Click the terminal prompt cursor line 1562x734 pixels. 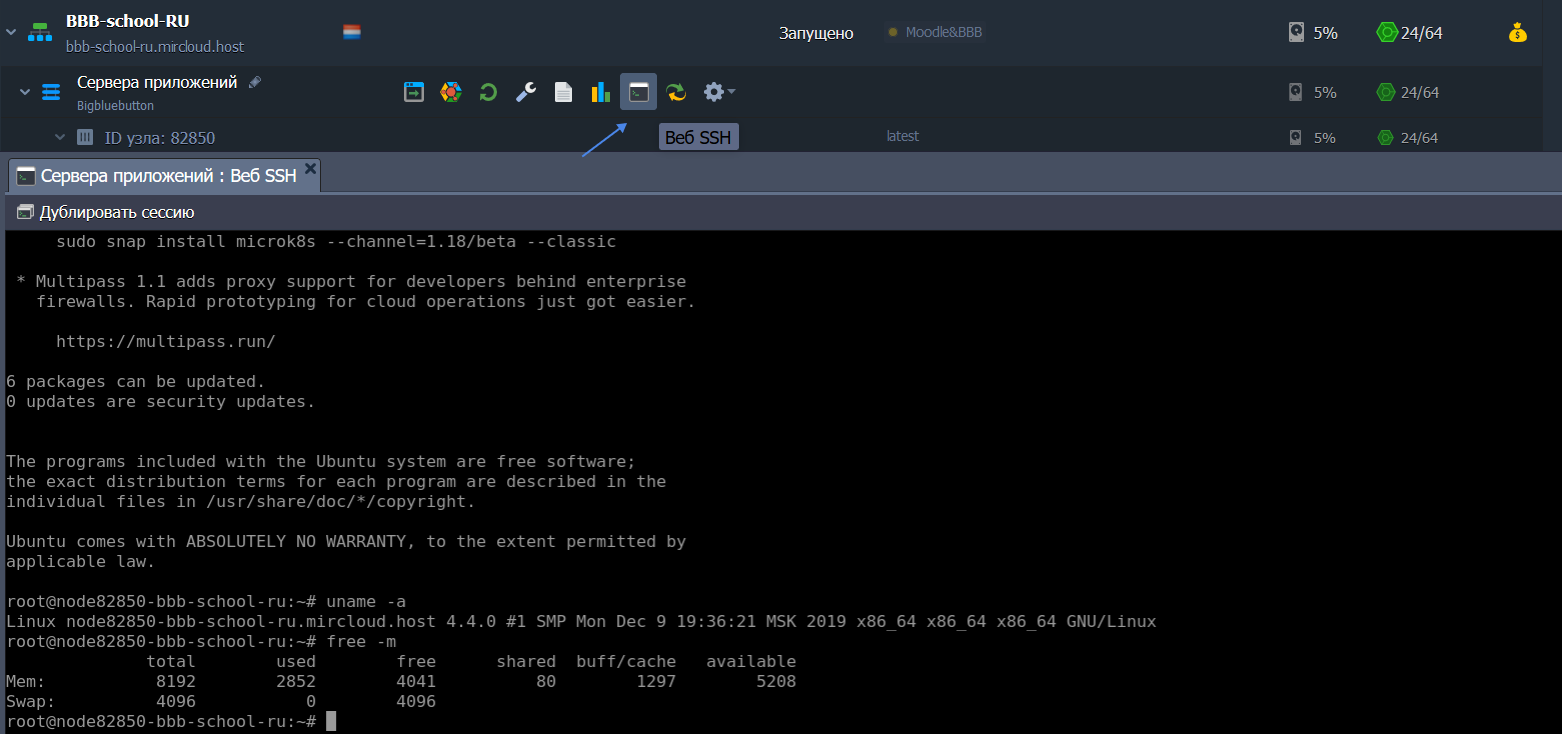coord(332,721)
